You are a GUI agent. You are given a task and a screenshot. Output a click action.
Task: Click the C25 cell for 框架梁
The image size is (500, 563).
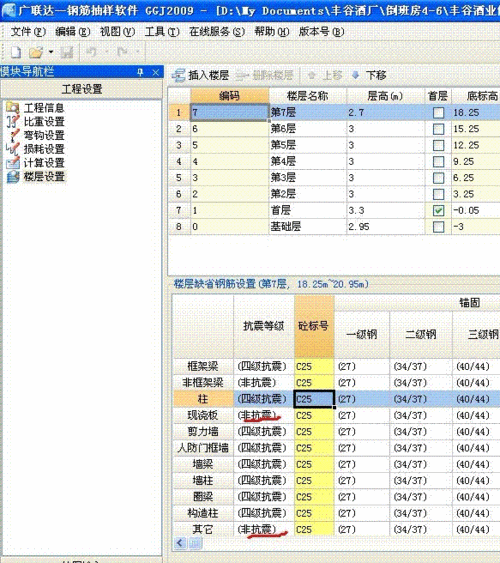tap(314, 367)
